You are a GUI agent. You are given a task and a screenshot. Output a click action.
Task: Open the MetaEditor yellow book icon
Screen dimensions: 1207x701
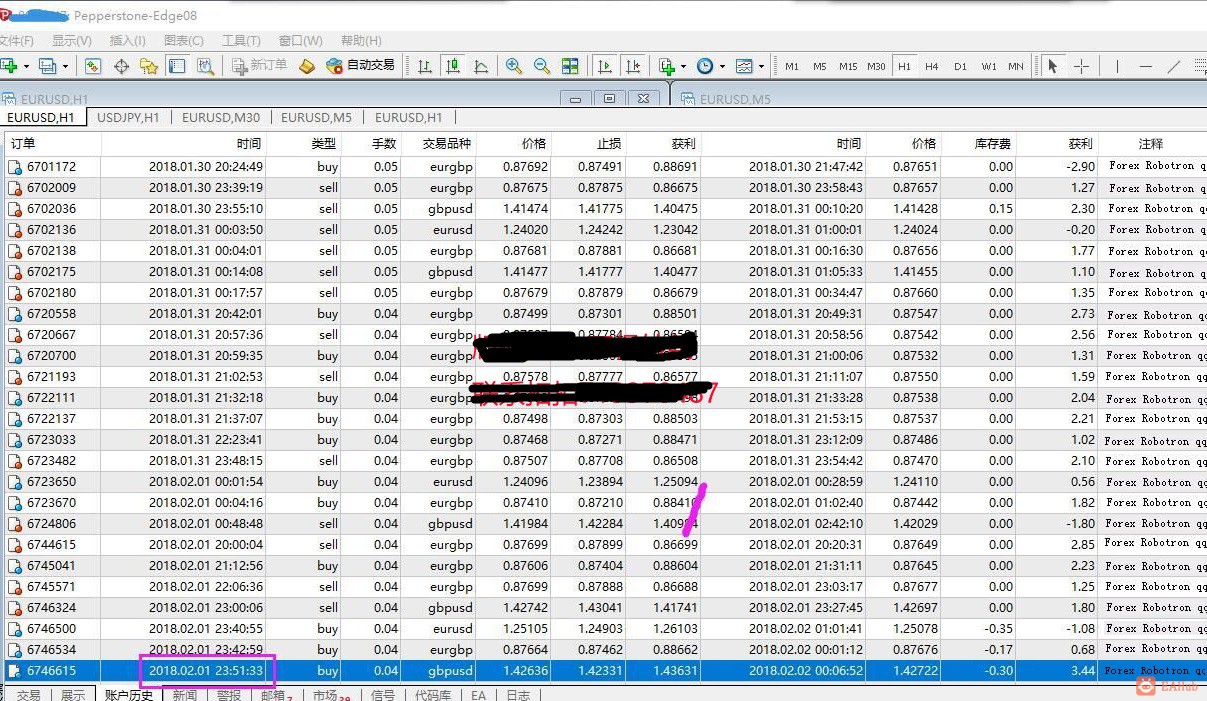pyautogui.click(x=307, y=66)
